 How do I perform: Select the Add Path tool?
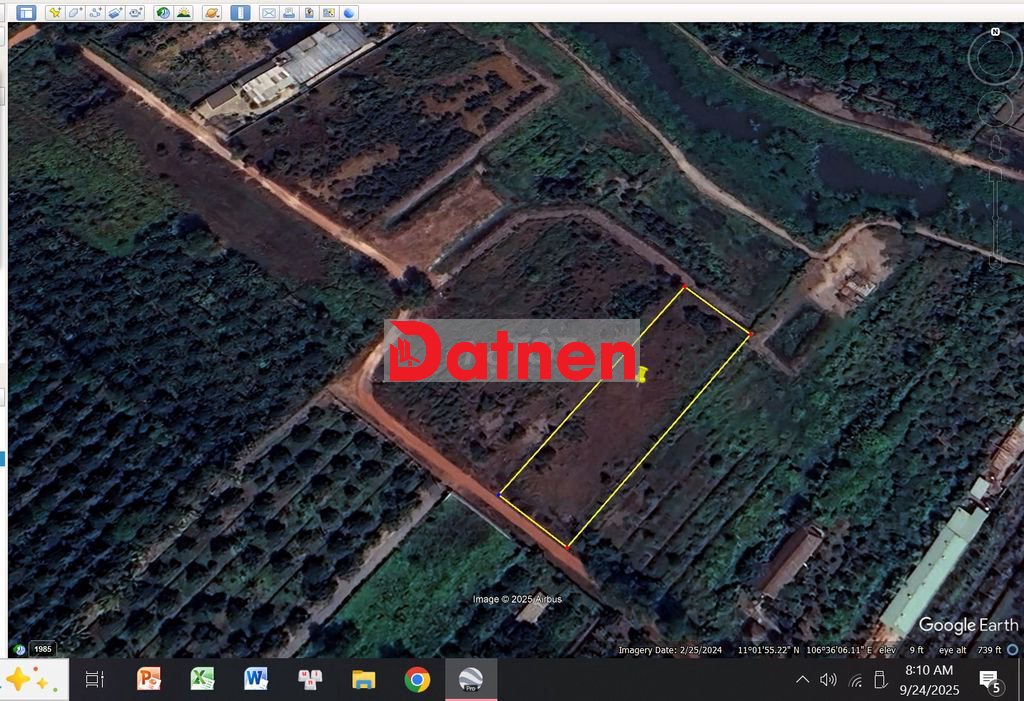click(x=95, y=13)
